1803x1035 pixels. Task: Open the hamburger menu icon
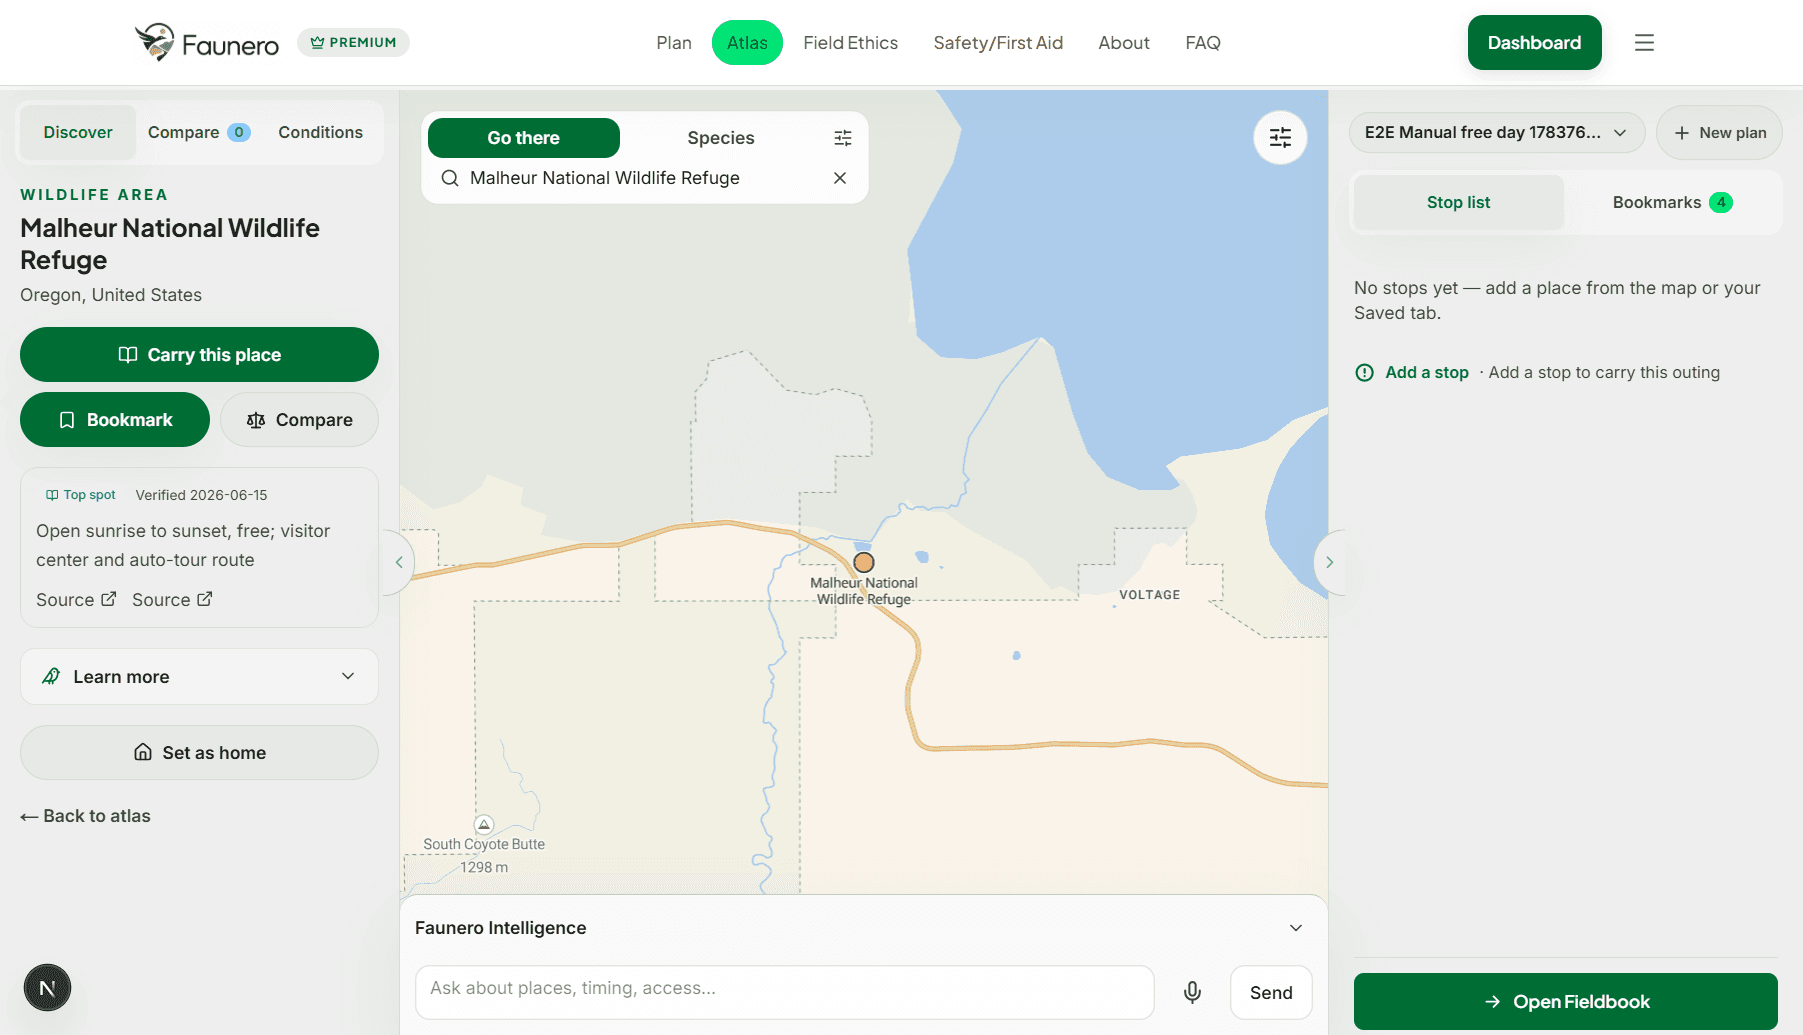(1644, 43)
